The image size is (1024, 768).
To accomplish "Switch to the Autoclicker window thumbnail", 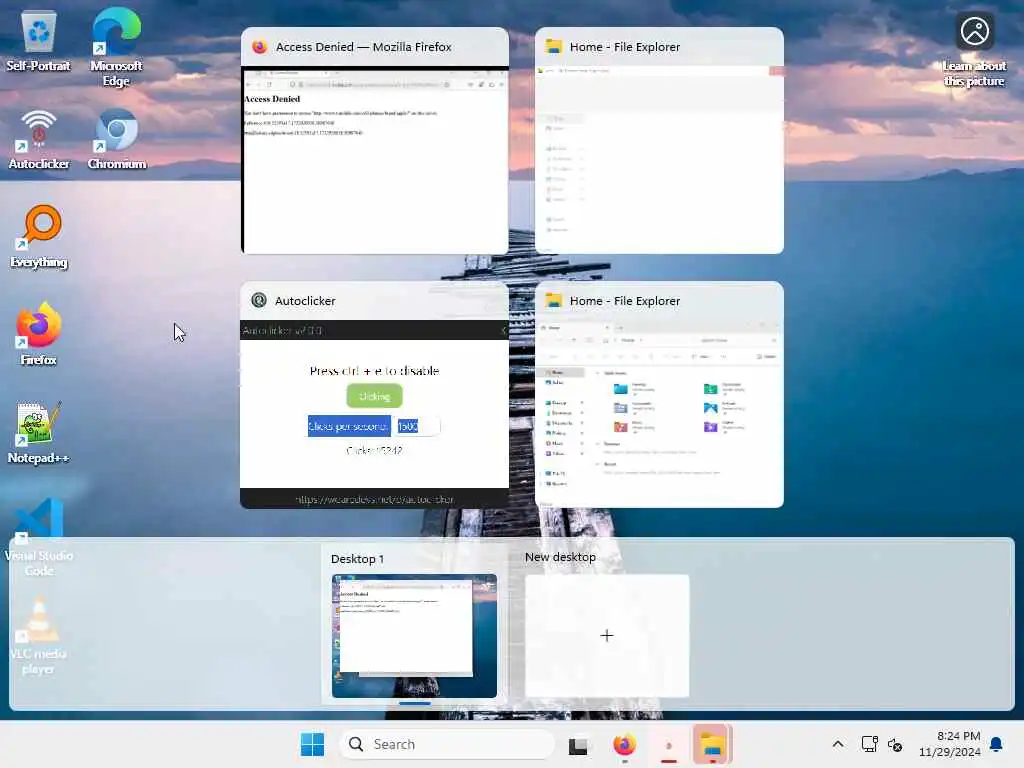I will pos(375,394).
